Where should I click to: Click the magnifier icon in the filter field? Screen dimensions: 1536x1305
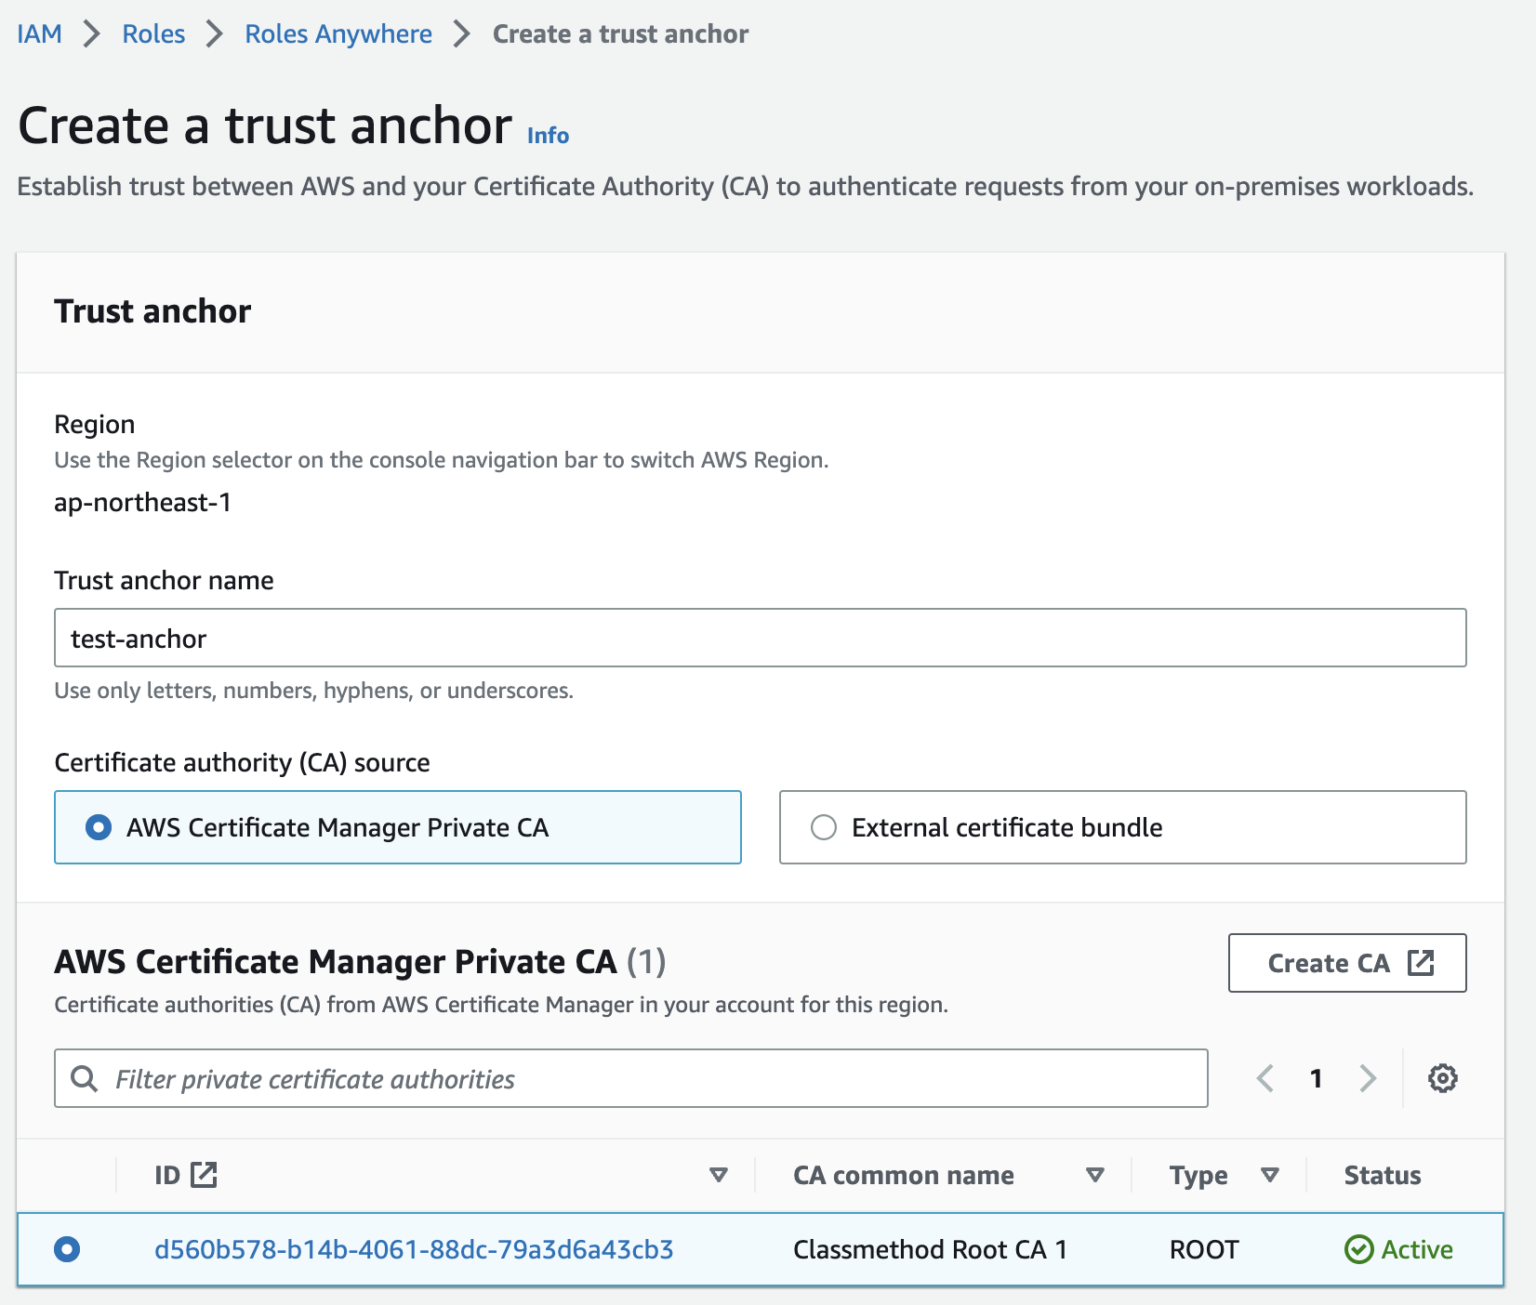(x=84, y=1078)
